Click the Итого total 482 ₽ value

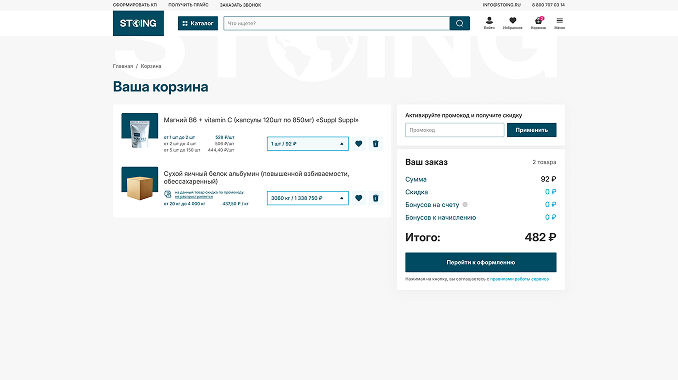point(540,237)
